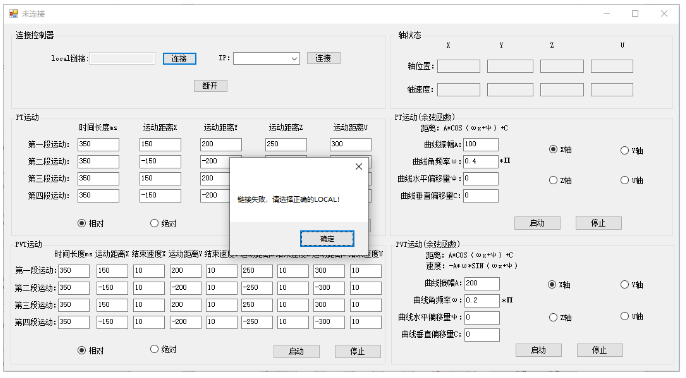The image size is (686, 378).
Task: Click the X axis speed (轴速度) field
Action: 458,90
